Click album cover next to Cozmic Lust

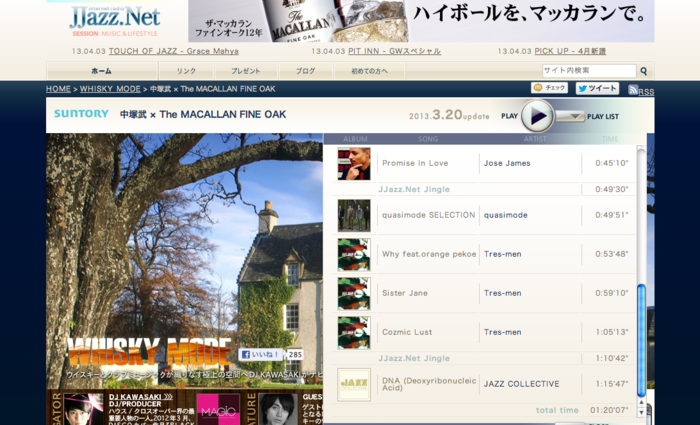coord(354,332)
